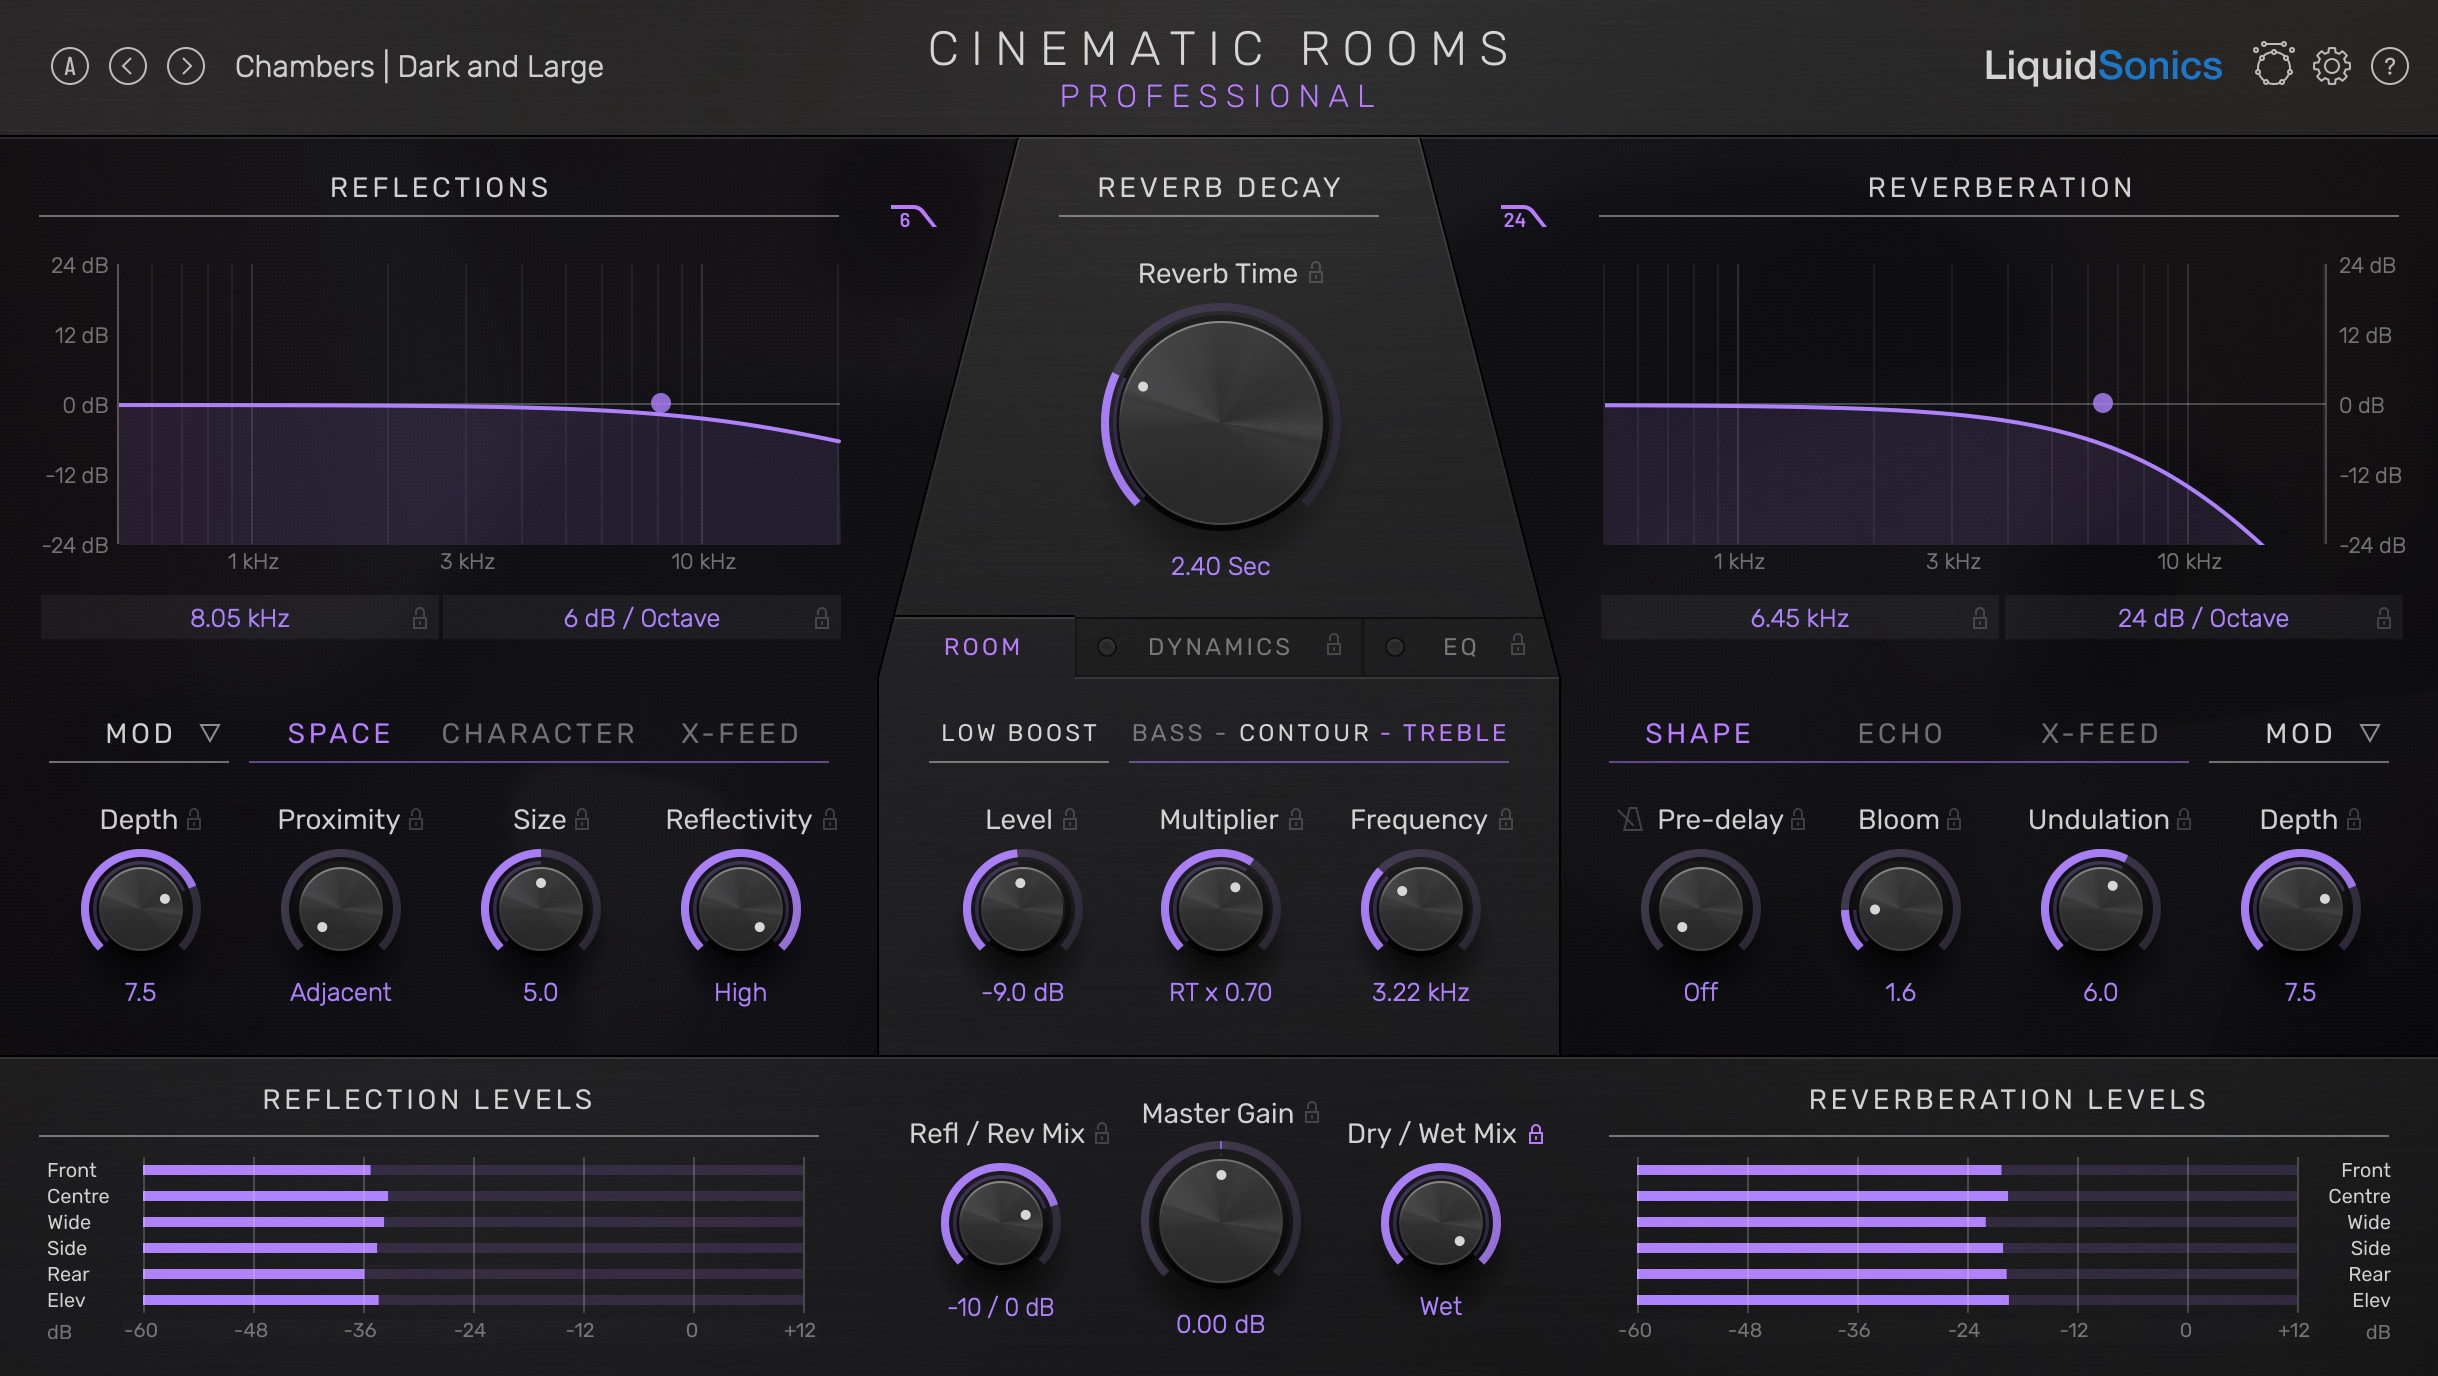This screenshot has width=2438, height=1376.
Task: Toggle lock next to Undulation
Action: click(x=2184, y=819)
